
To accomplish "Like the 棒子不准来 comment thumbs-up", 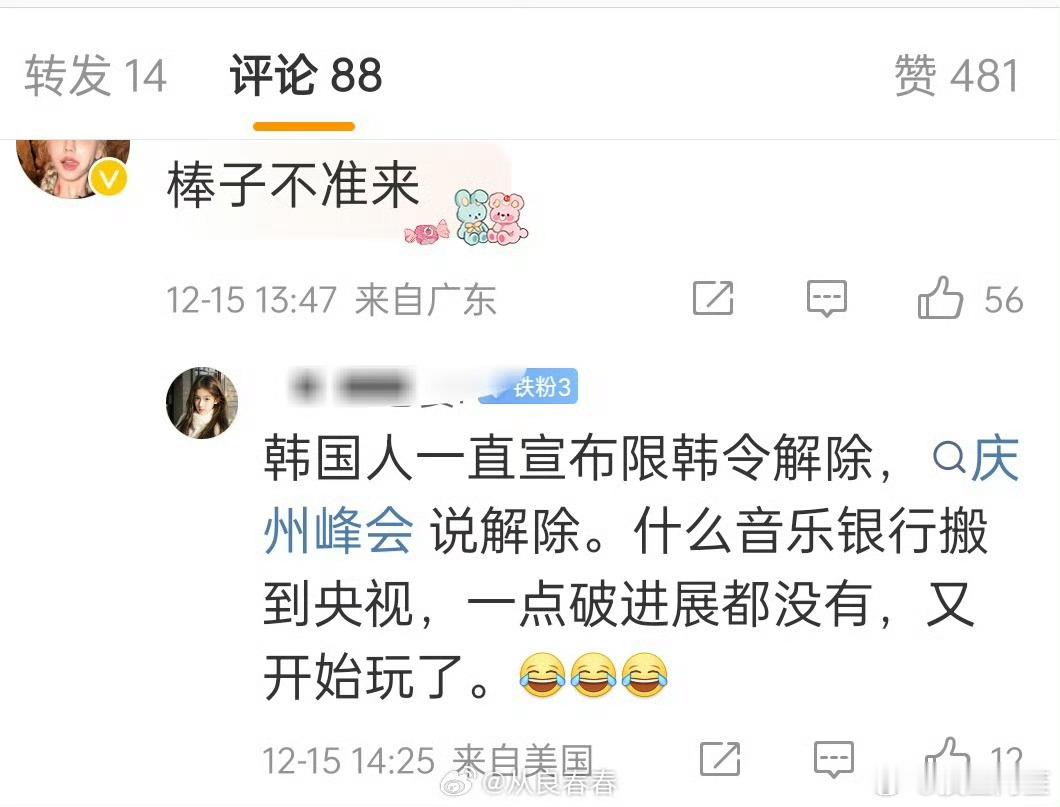I will click(x=940, y=297).
